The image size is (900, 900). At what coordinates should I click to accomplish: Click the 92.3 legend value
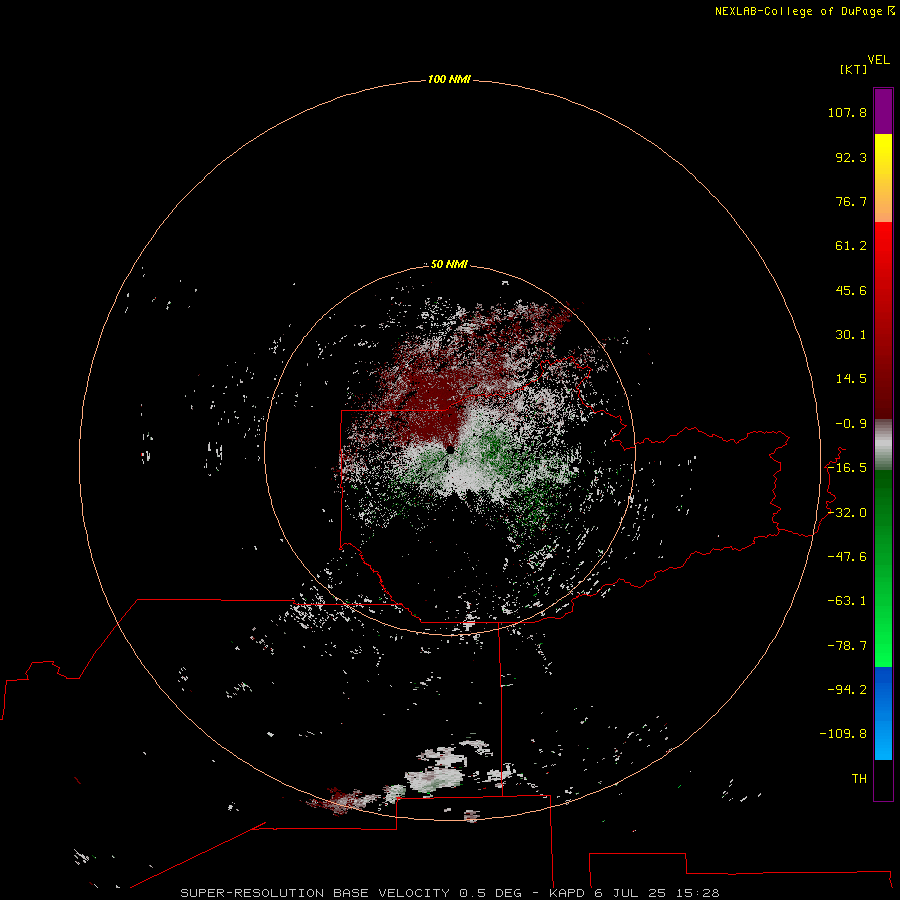click(851, 157)
